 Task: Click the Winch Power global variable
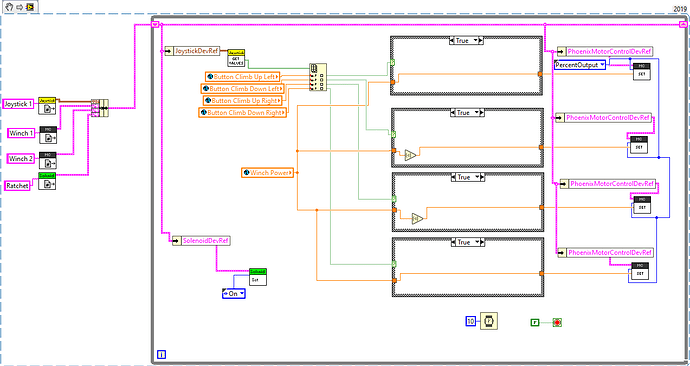[268, 173]
